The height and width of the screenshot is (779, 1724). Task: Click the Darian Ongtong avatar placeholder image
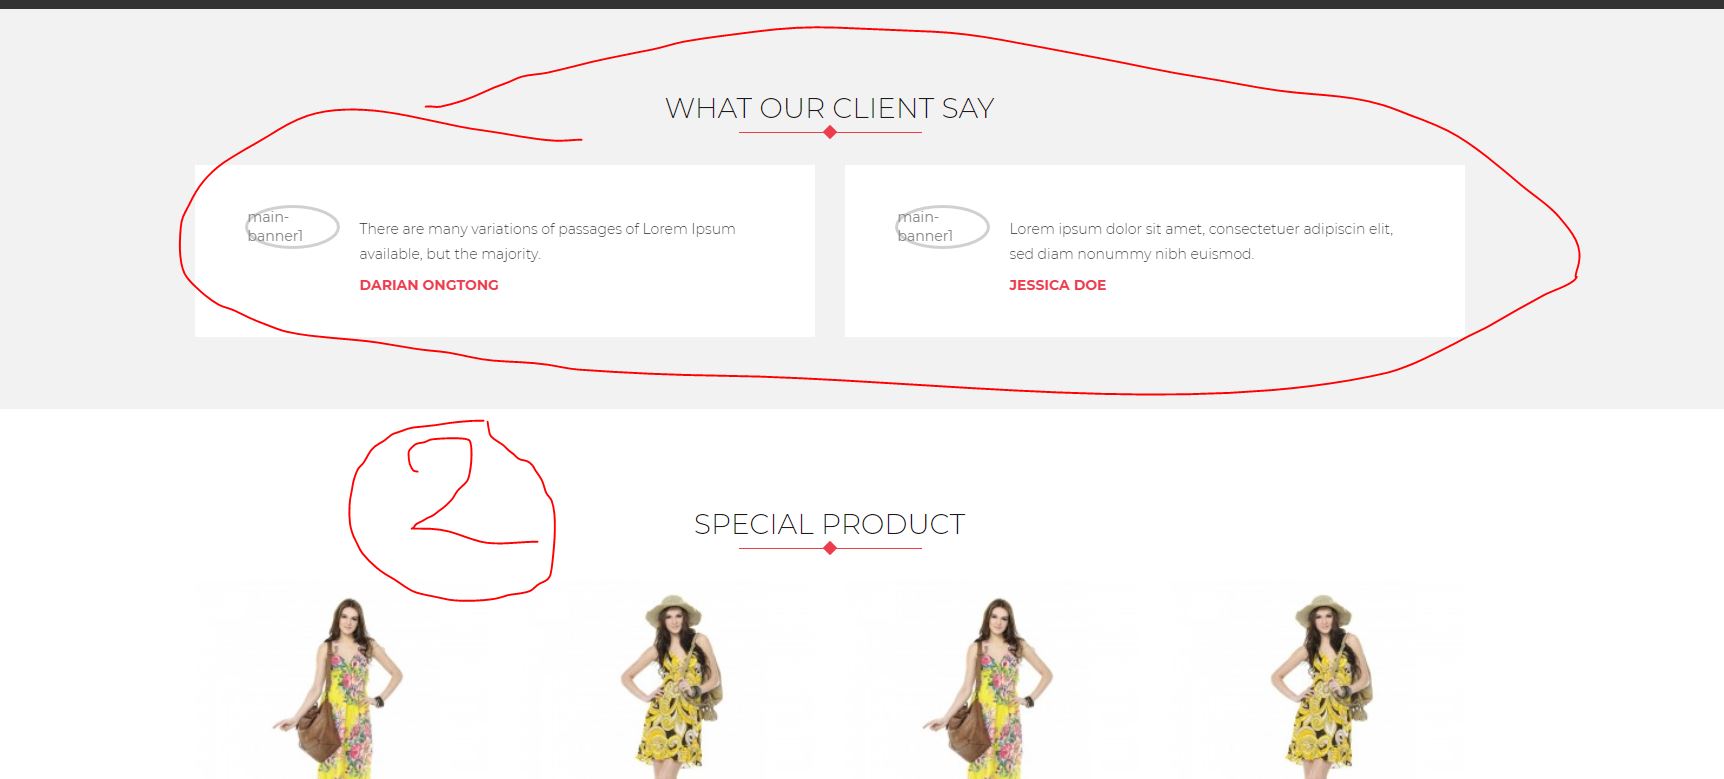tap(292, 227)
